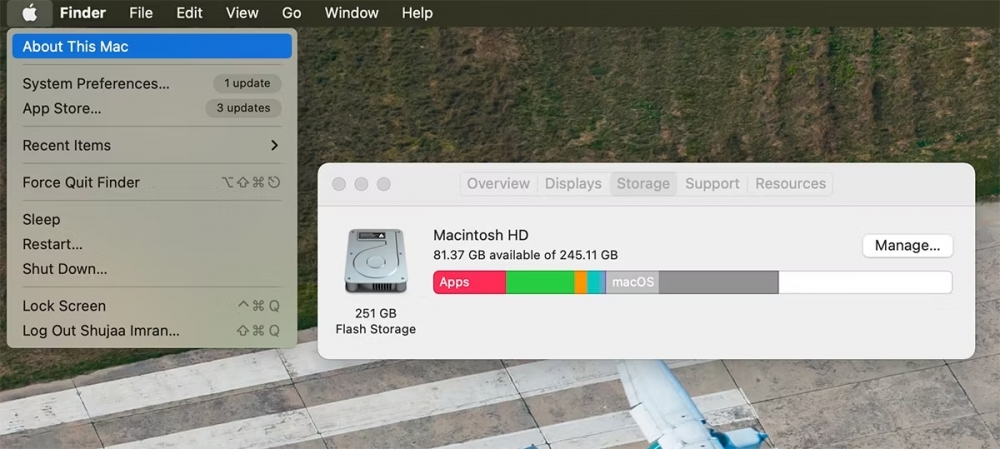Open the Support tab
The width and height of the screenshot is (1000, 449).
coord(712,184)
